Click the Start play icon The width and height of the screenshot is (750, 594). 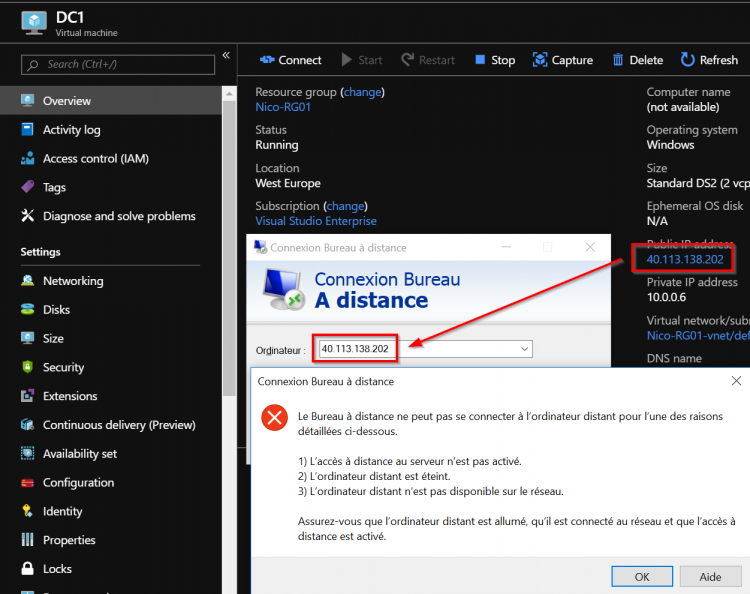346,60
